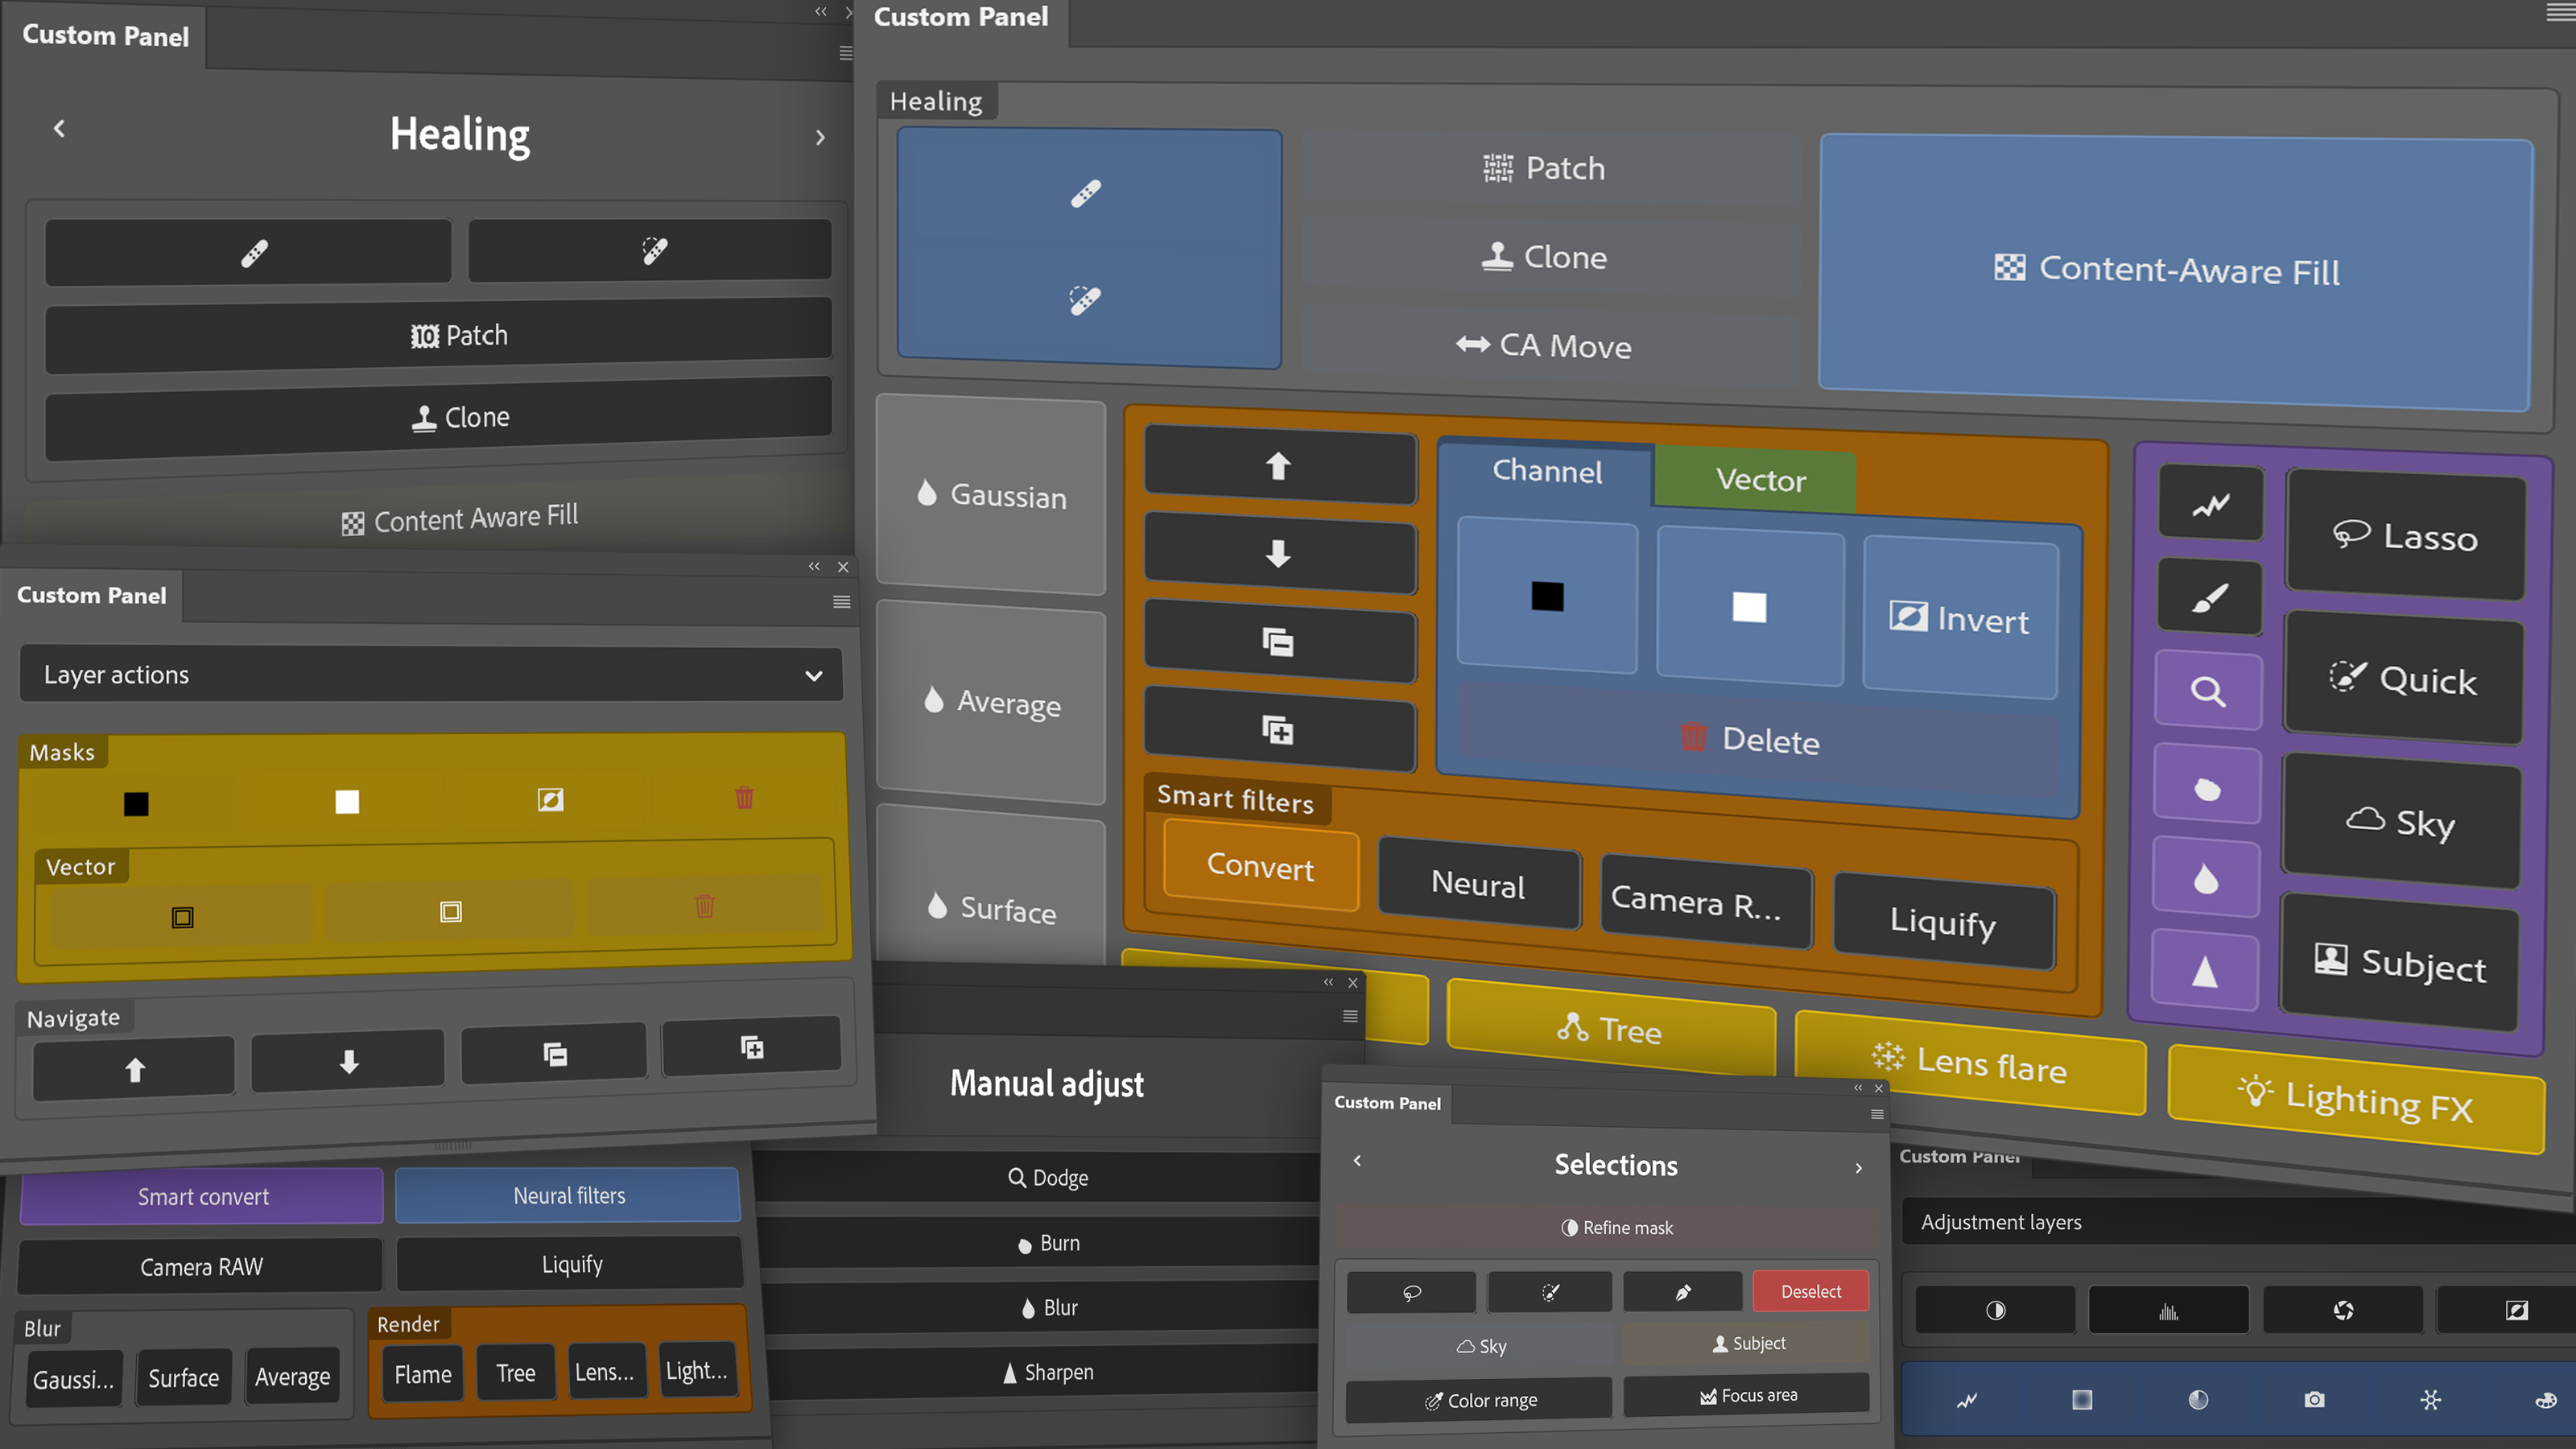Click the Delete button in Channel tab
Viewport: 2576px width, 1449px height.
coord(1750,739)
